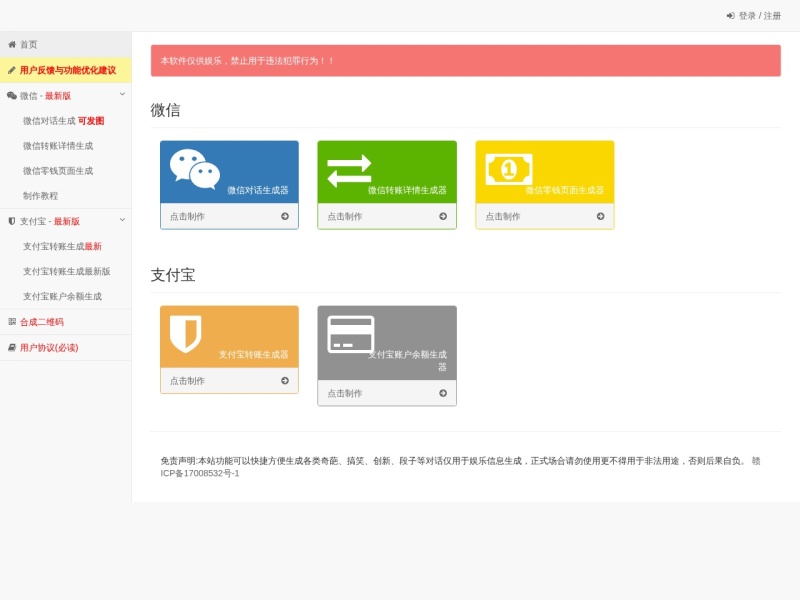Click the home icon beside 首页
Viewport: 800px width, 600px height.
(12, 44)
